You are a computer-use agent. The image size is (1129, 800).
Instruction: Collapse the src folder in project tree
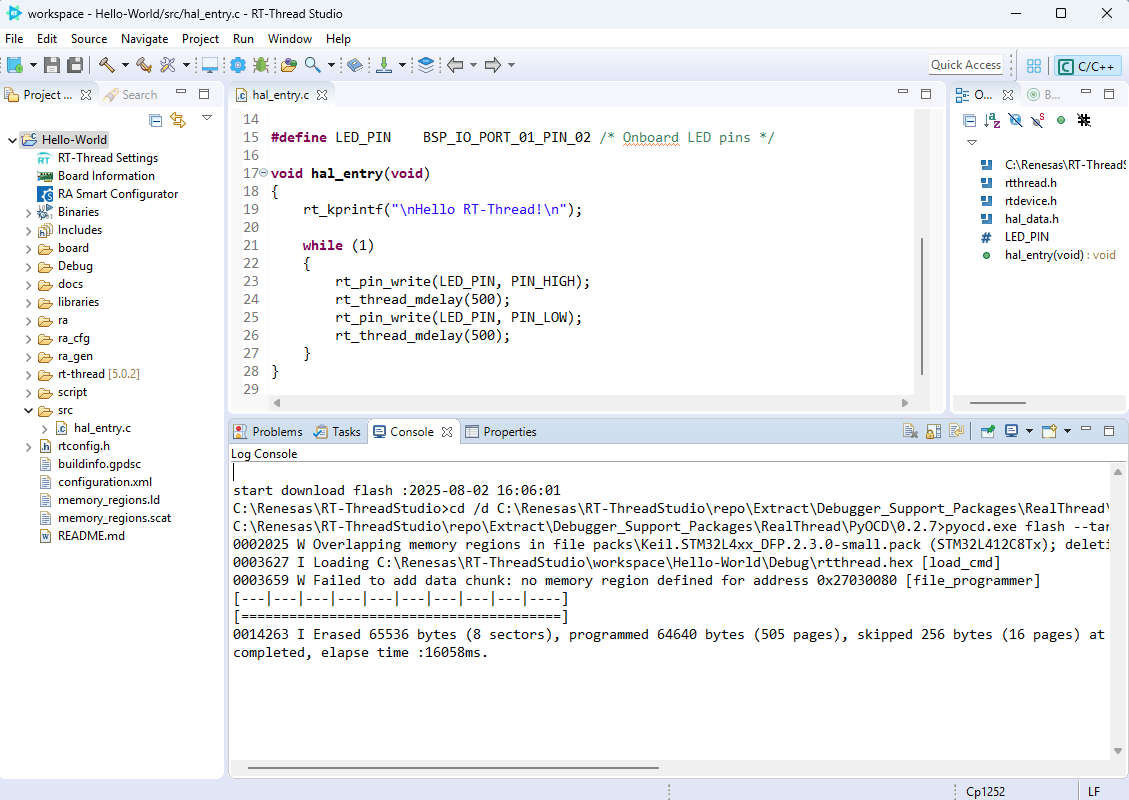click(x=28, y=410)
